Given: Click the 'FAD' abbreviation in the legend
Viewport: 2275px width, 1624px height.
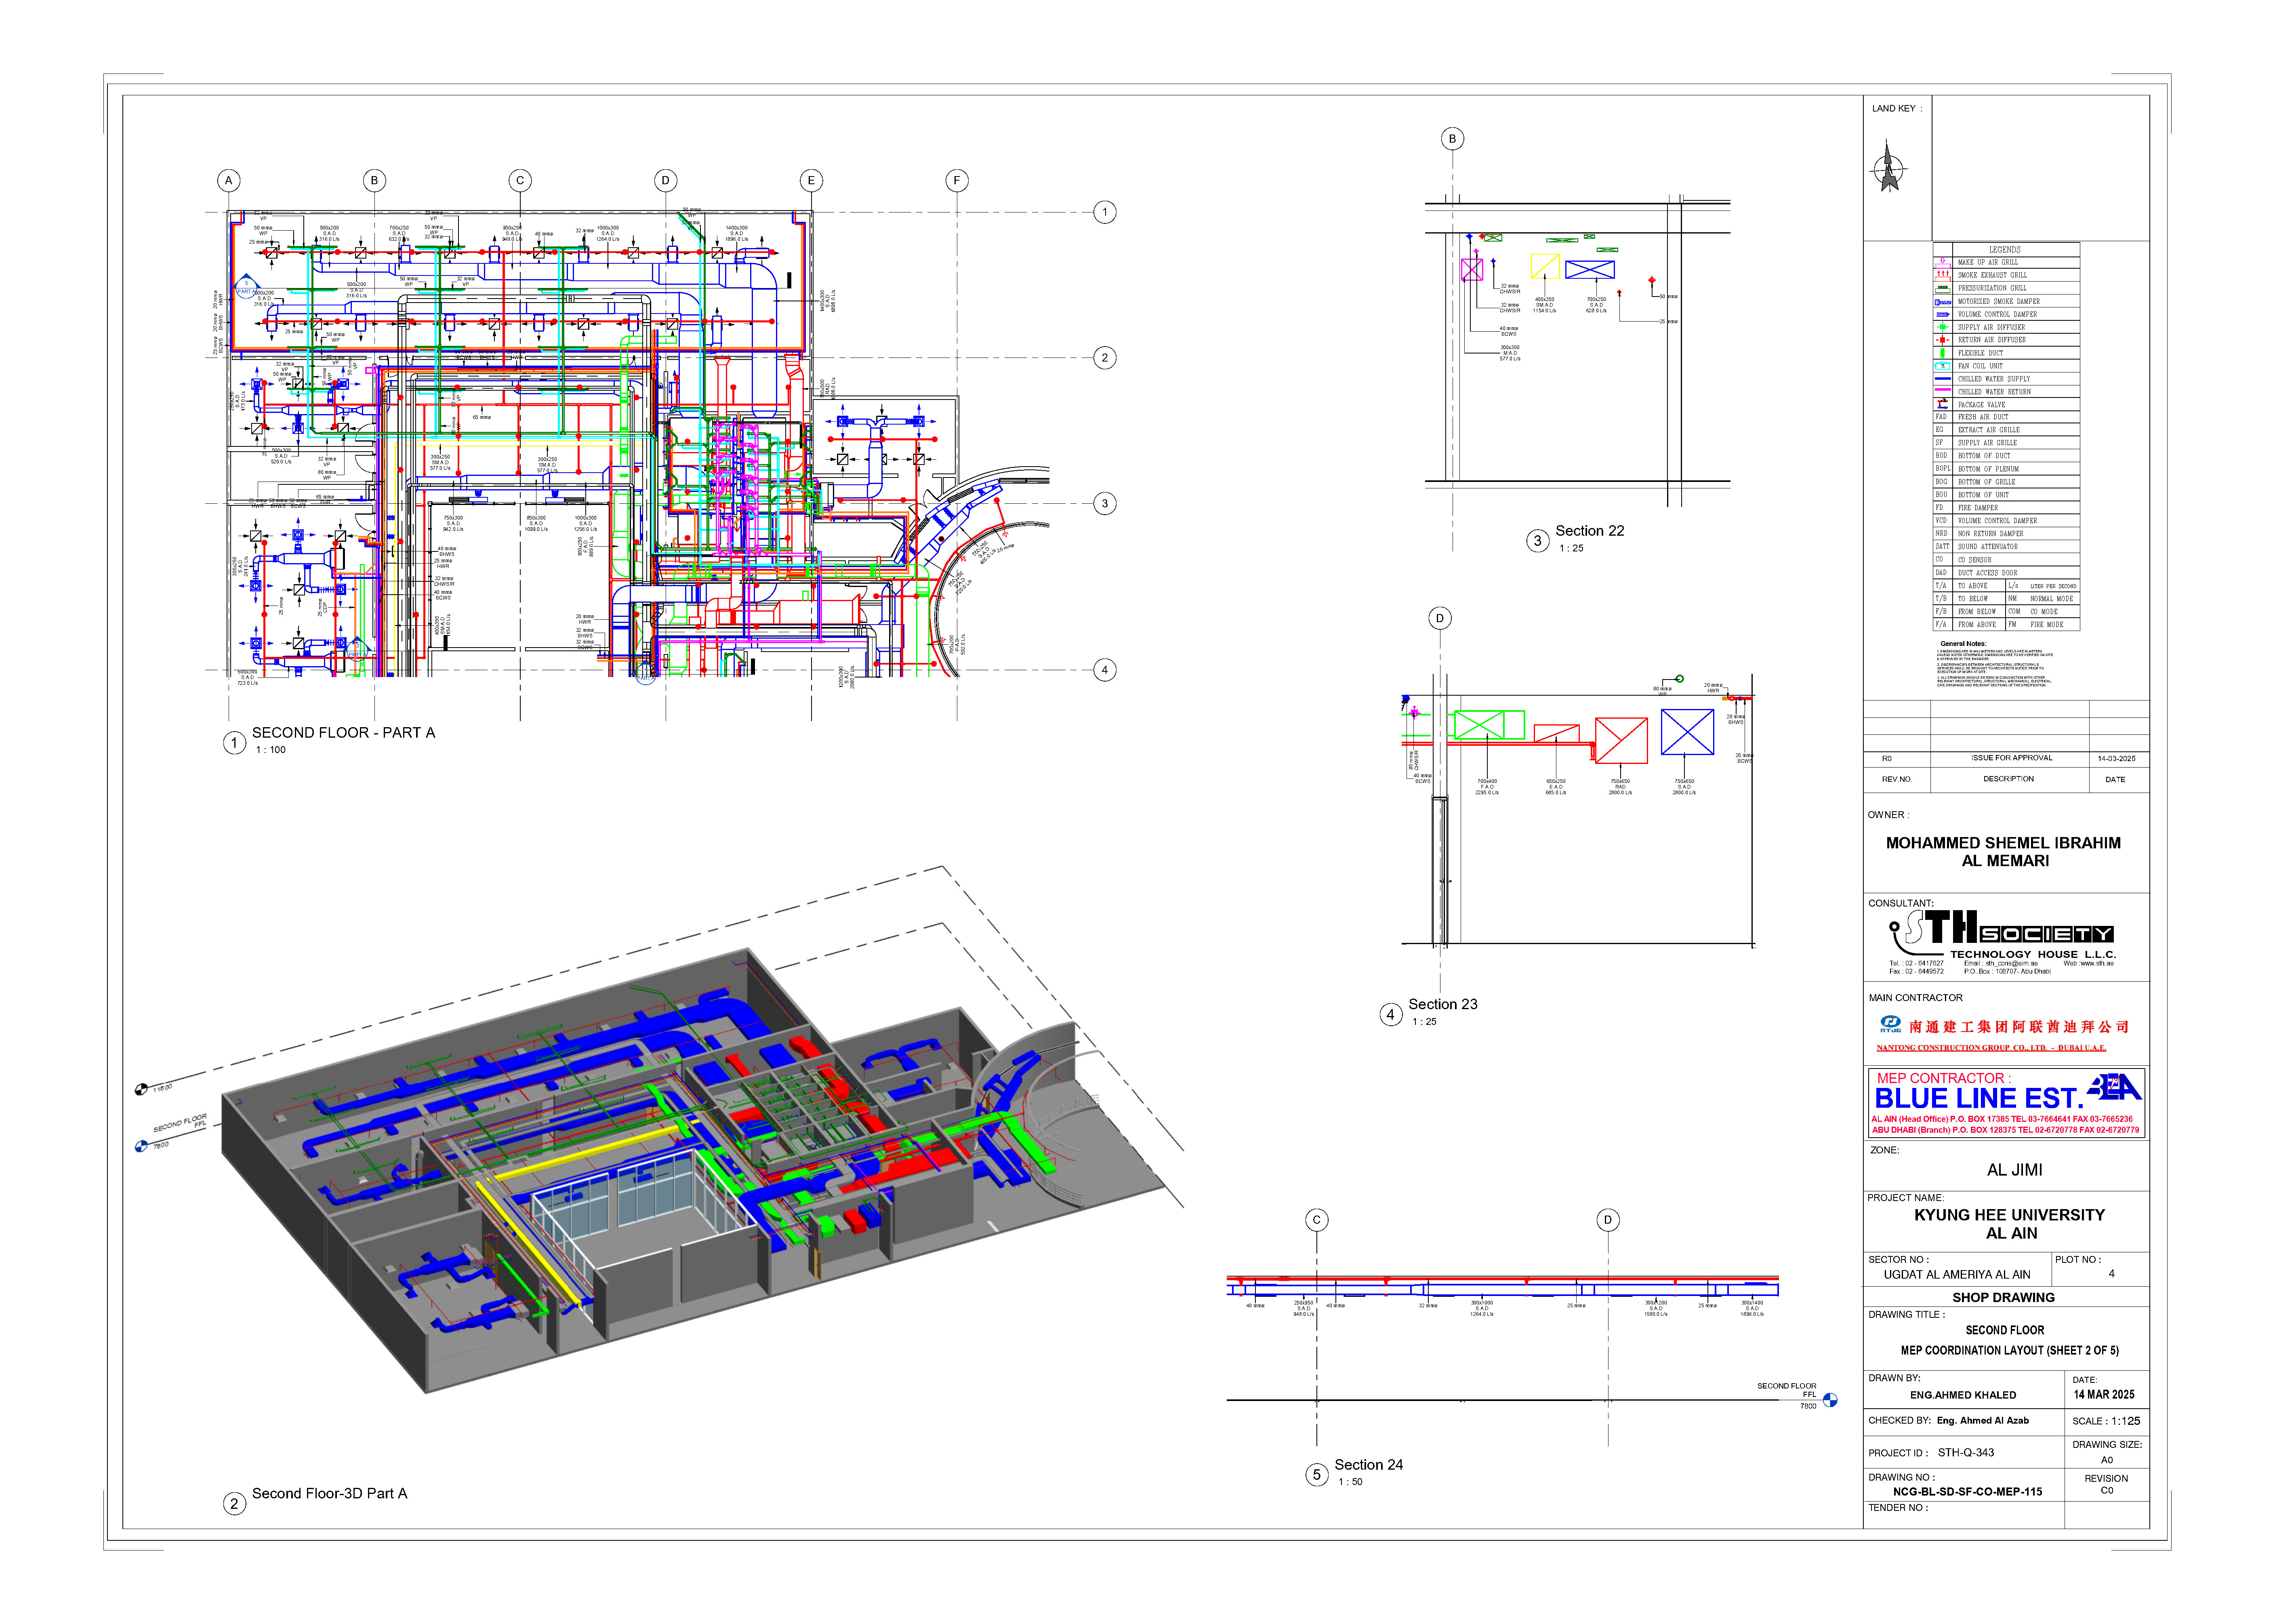Looking at the screenshot, I should [1941, 417].
